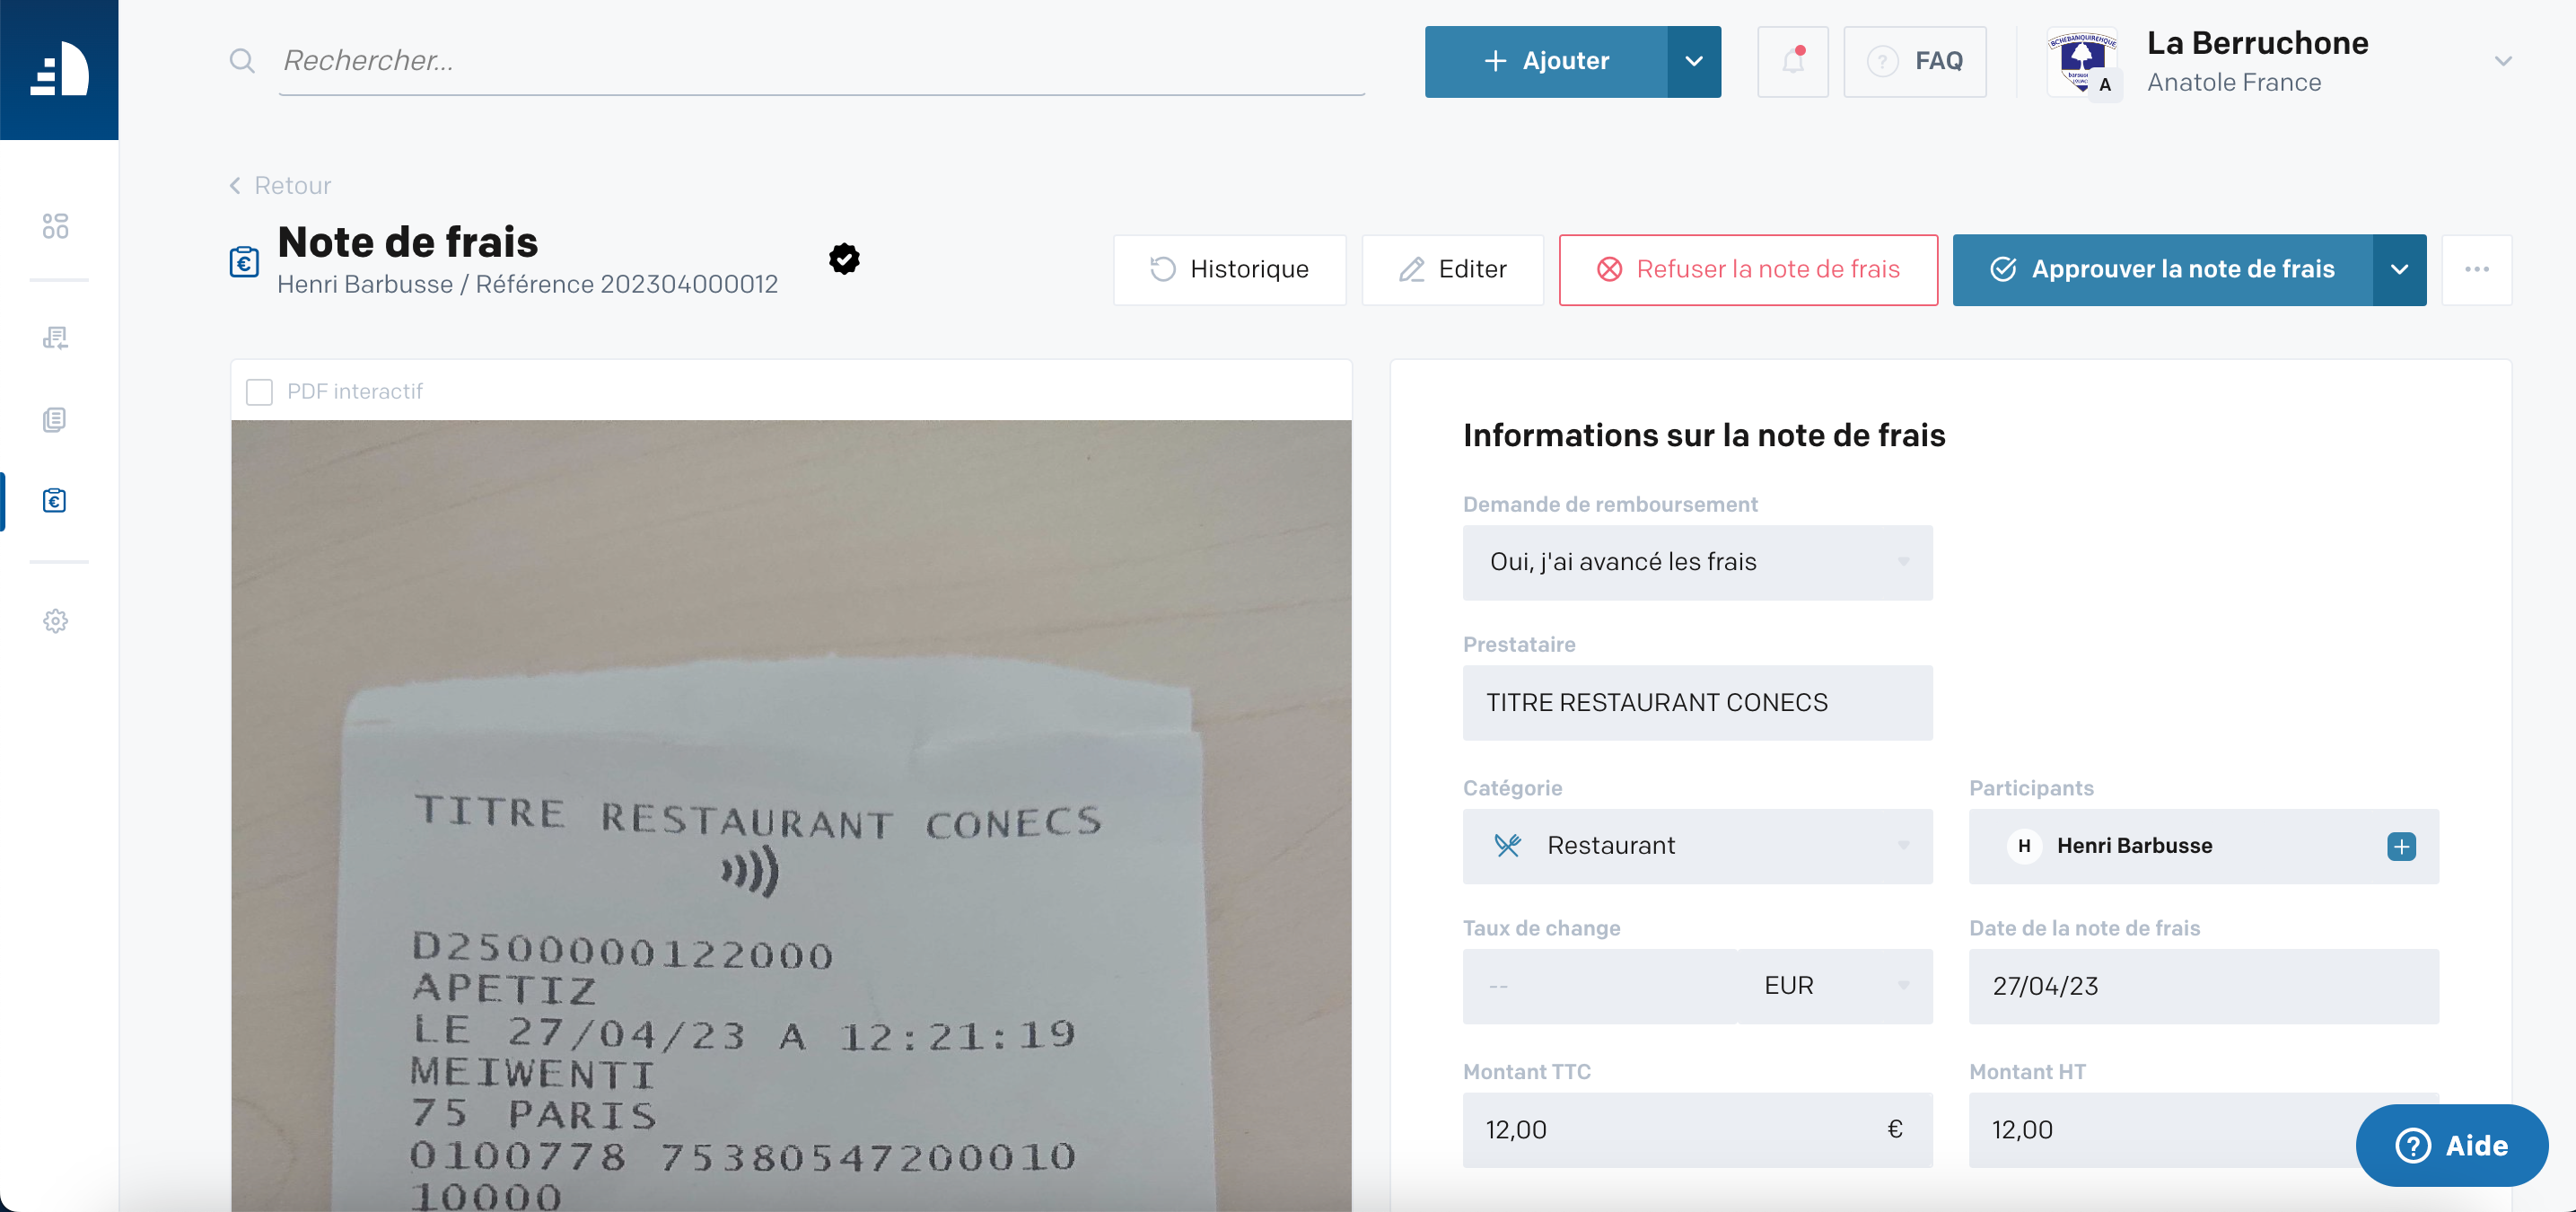Viewport: 2576px width, 1212px height.
Task: Click the Note de frais euro clipboard icon
Action: [x=244, y=262]
